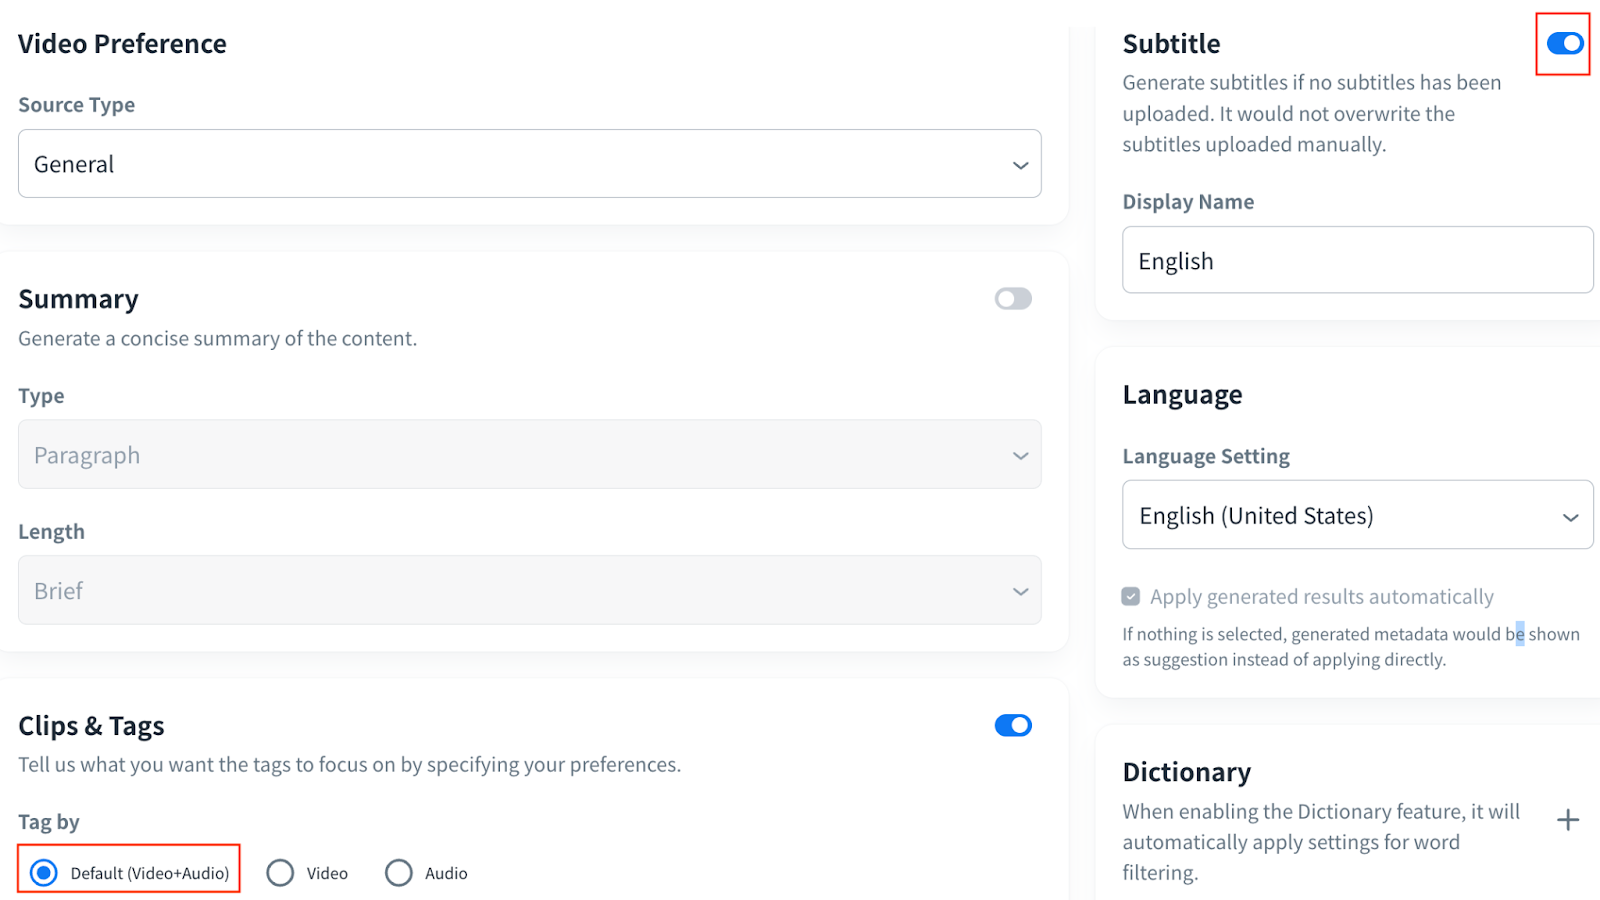The width and height of the screenshot is (1600, 900).
Task: Click the Clips & Tags heading
Action: (x=91, y=726)
